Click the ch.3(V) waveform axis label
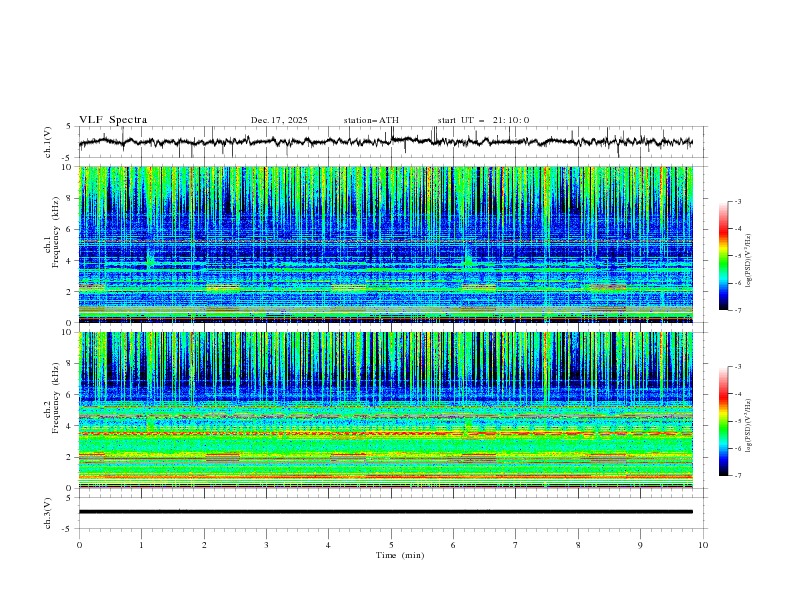This screenshot has width=792, height=612. (48, 512)
